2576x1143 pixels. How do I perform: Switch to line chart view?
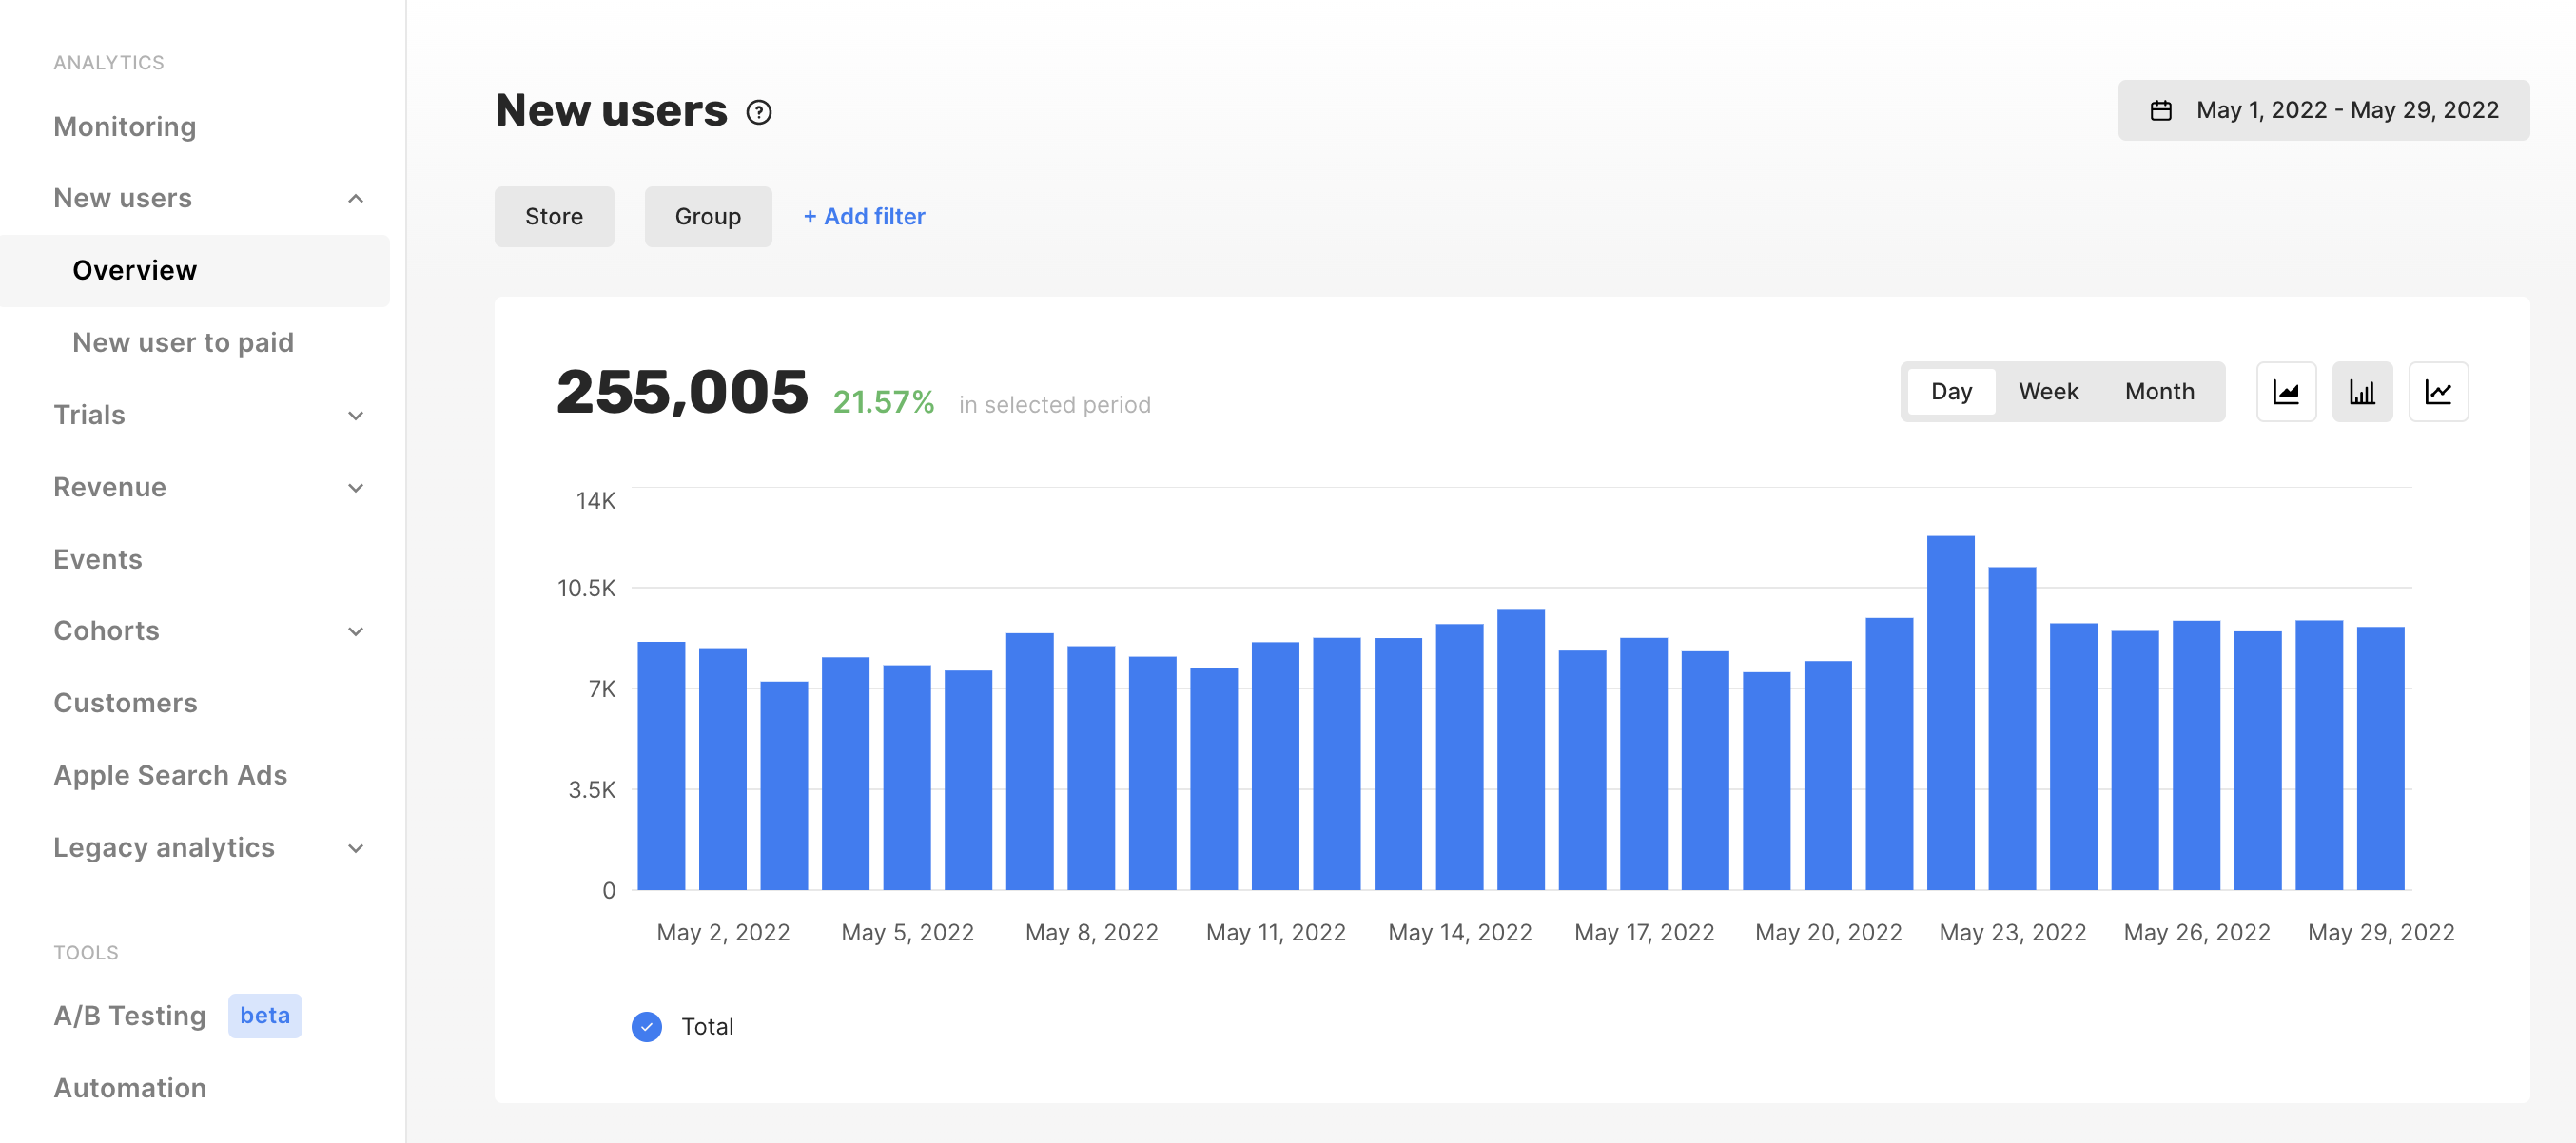[2437, 392]
